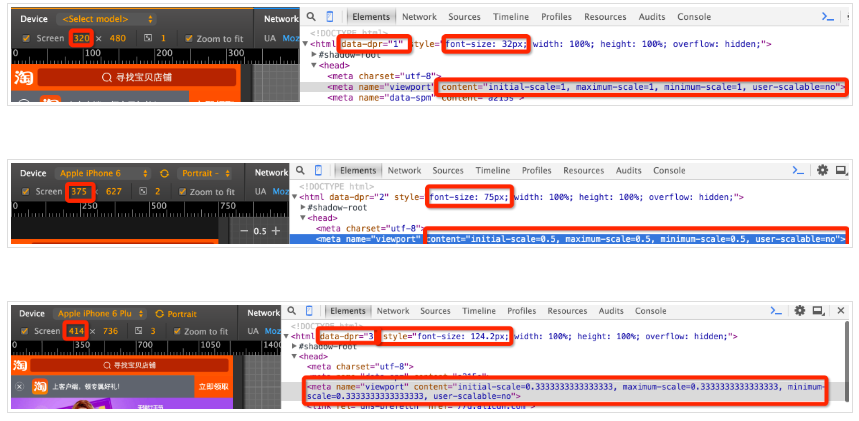The height and width of the screenshot is (421, 859).
Task: Click the rotate icon before Portrait in the iPhone 6 Plus panel
Action: pyautogui.click(x=159, y=314)
